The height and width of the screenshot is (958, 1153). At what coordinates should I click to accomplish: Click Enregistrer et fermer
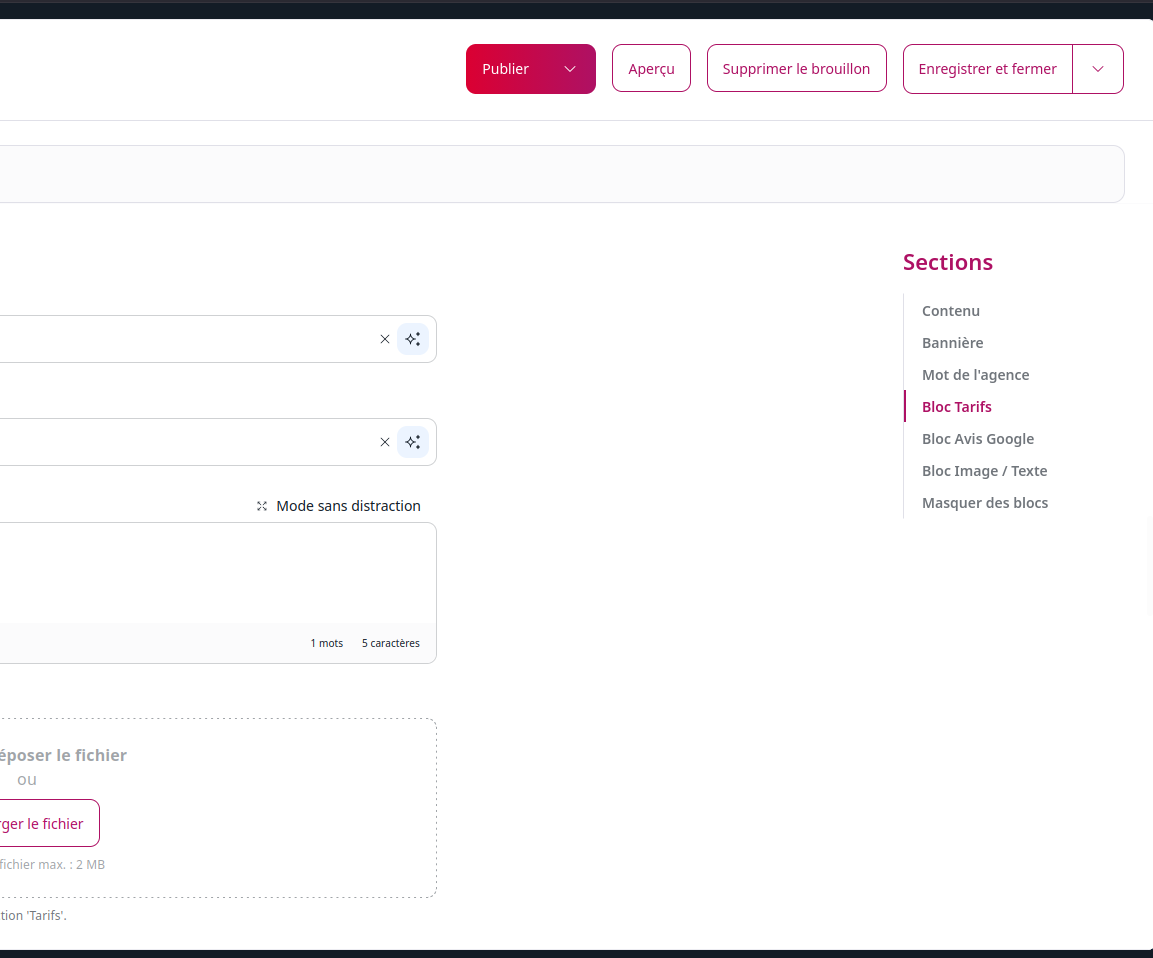tap(988, 69)
